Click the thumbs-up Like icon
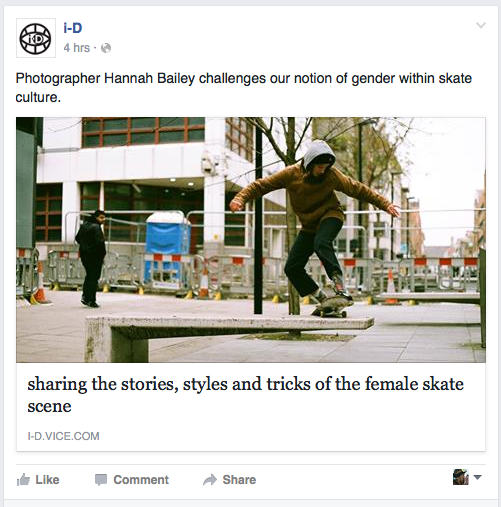Viewport: 501px width, 507px height. click(23, 480)
